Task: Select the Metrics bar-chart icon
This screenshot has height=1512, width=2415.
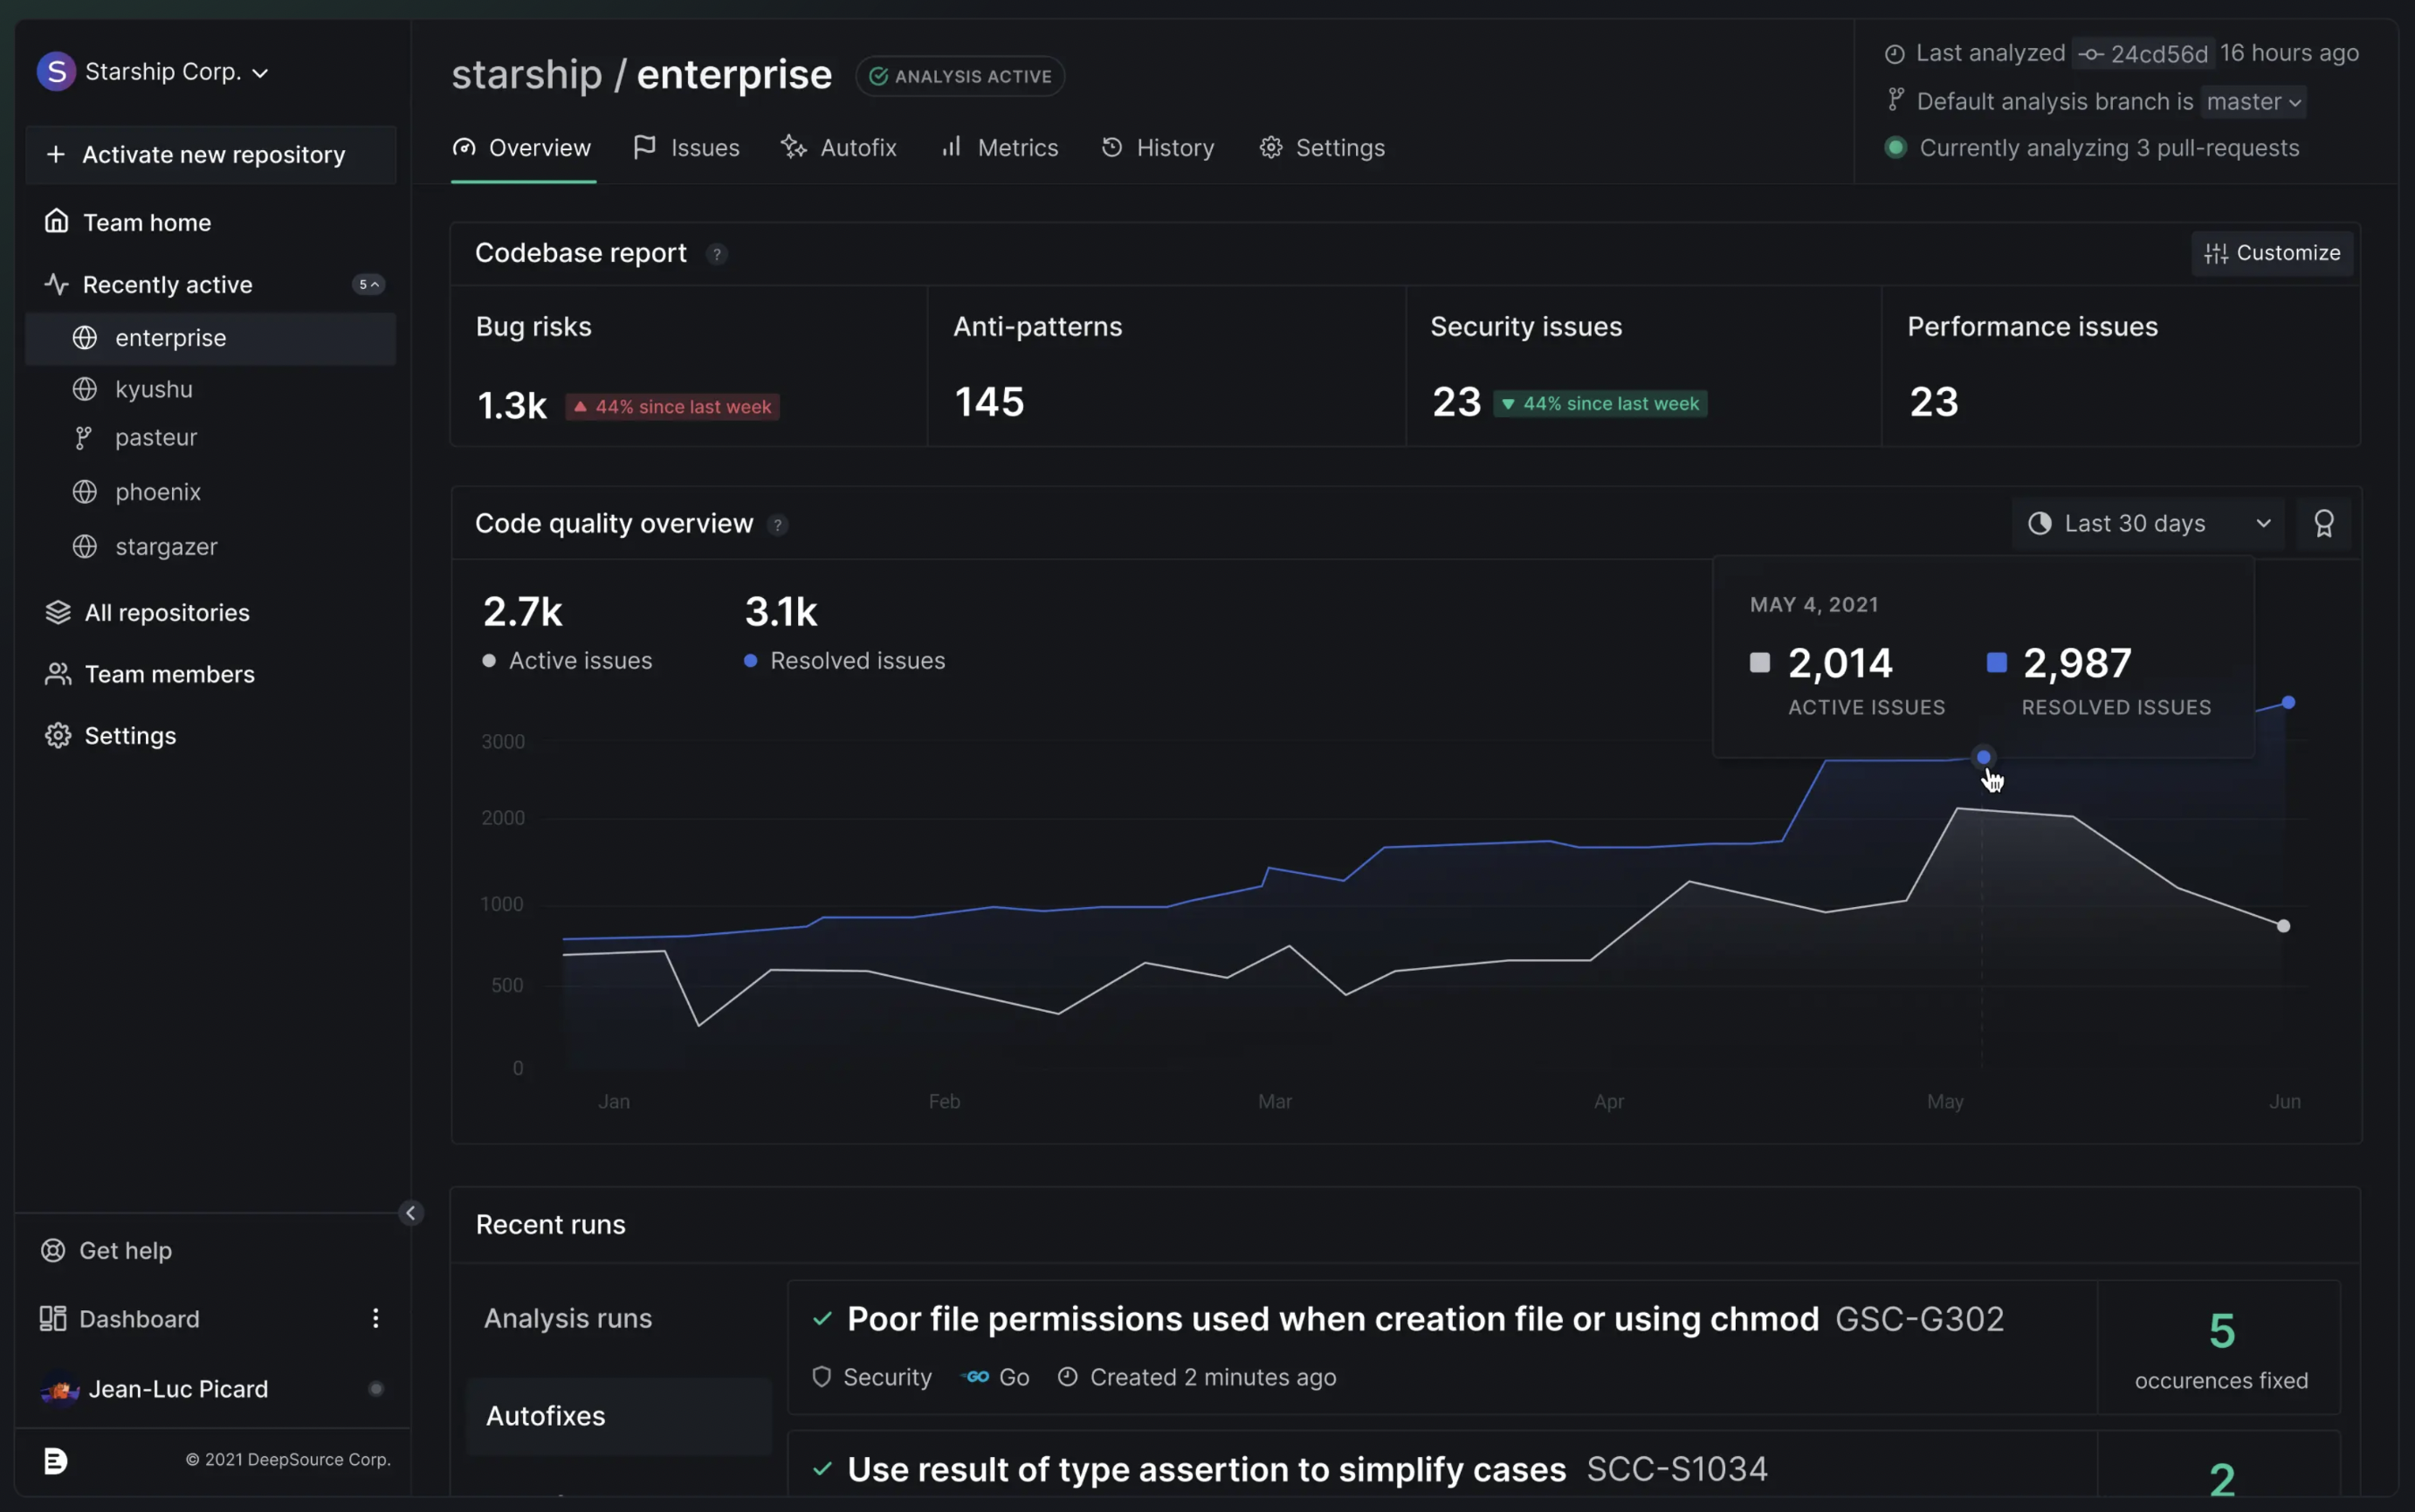Action: (x=951, y=147)
